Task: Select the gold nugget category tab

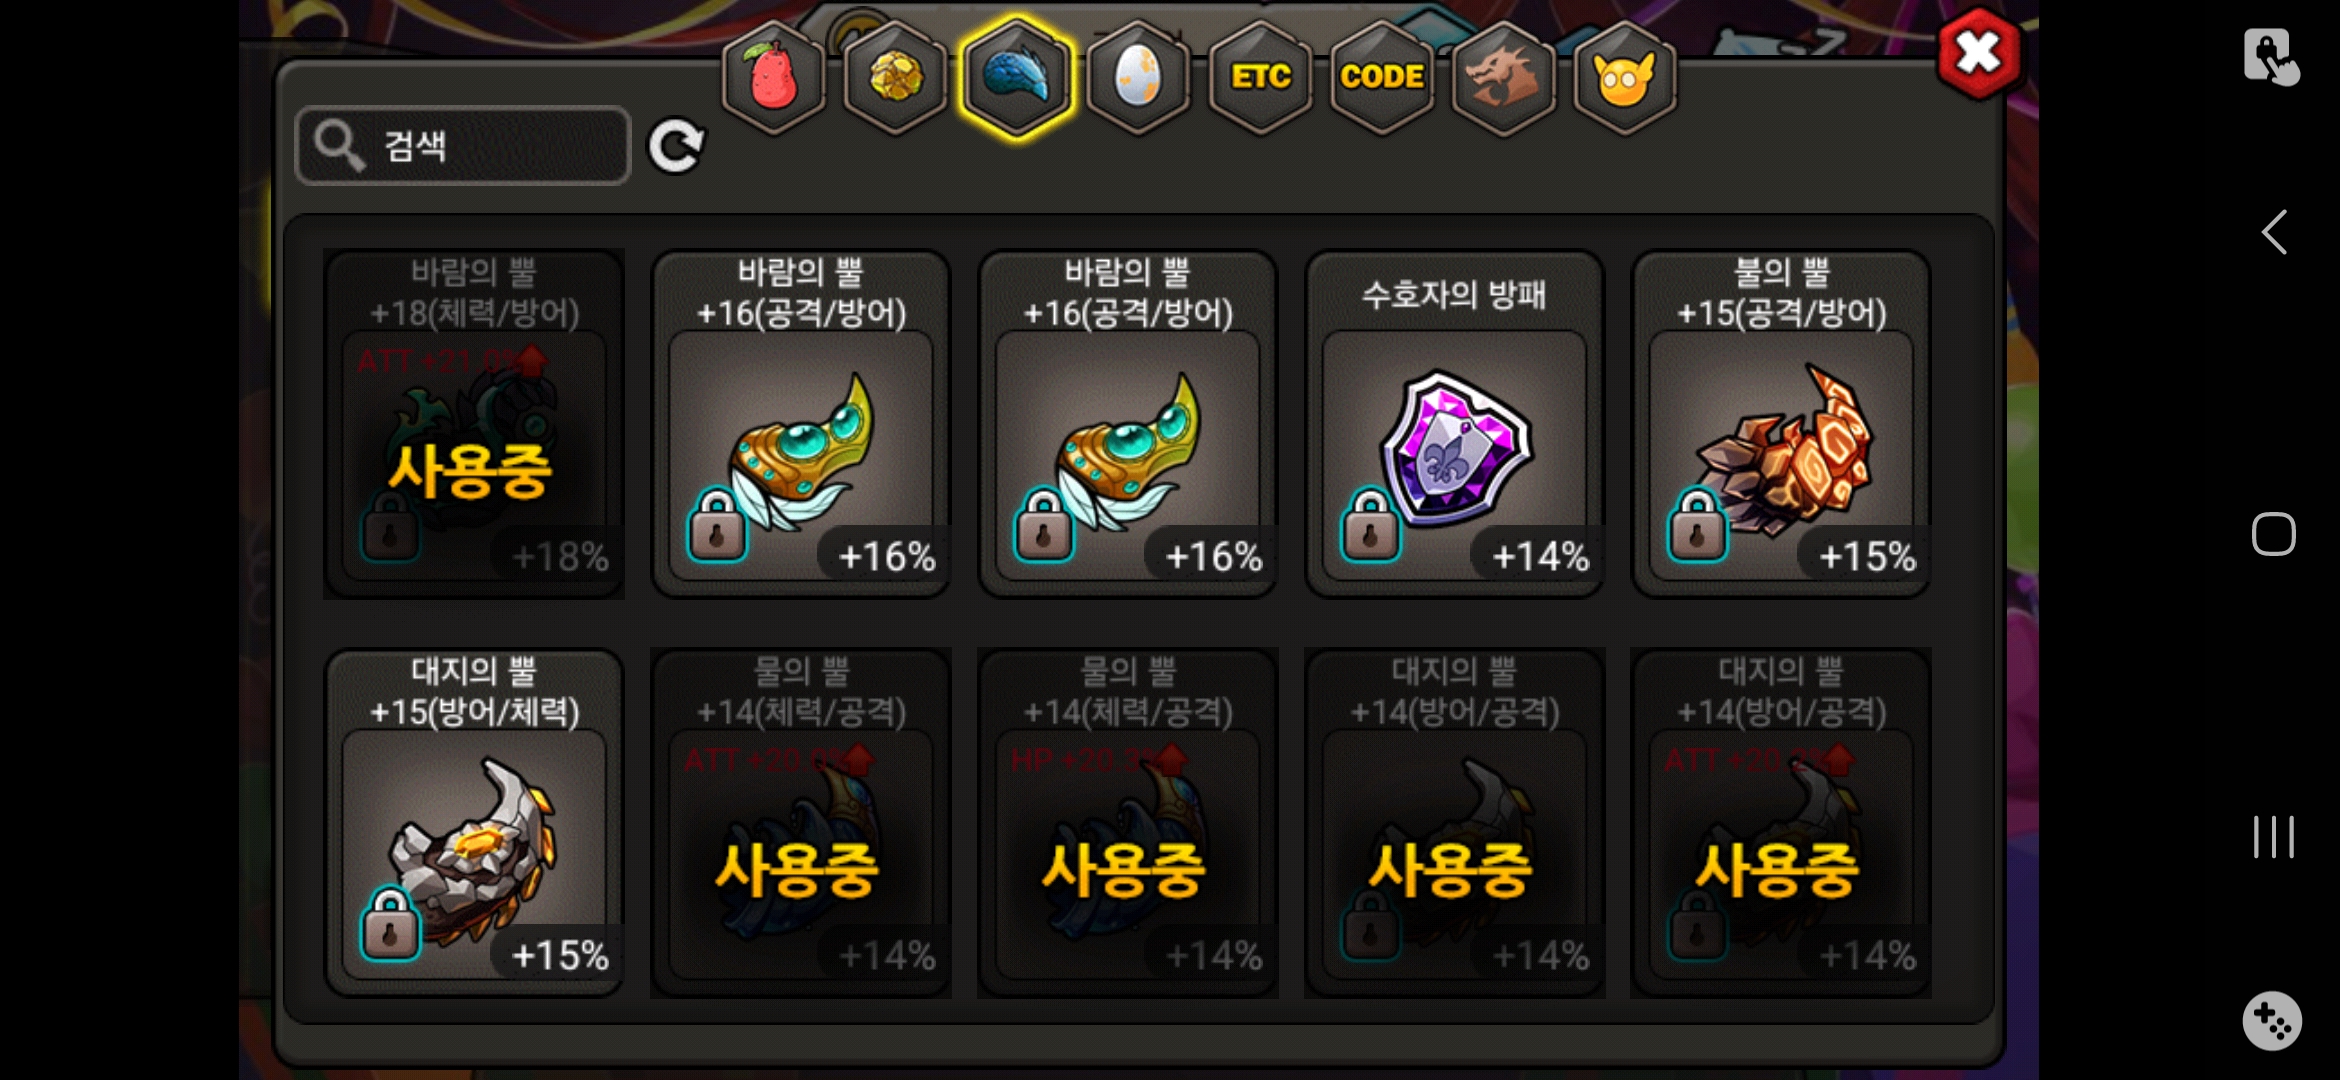Action: coord(895,77)
